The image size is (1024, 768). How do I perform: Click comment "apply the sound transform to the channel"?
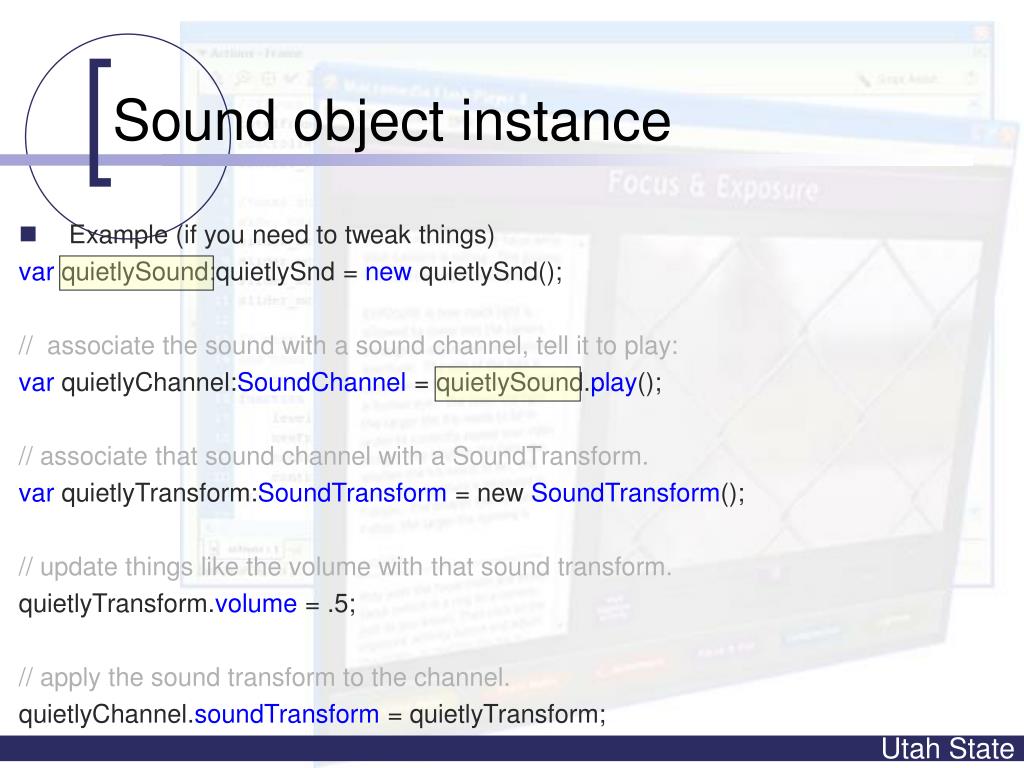tap(264, 677)
